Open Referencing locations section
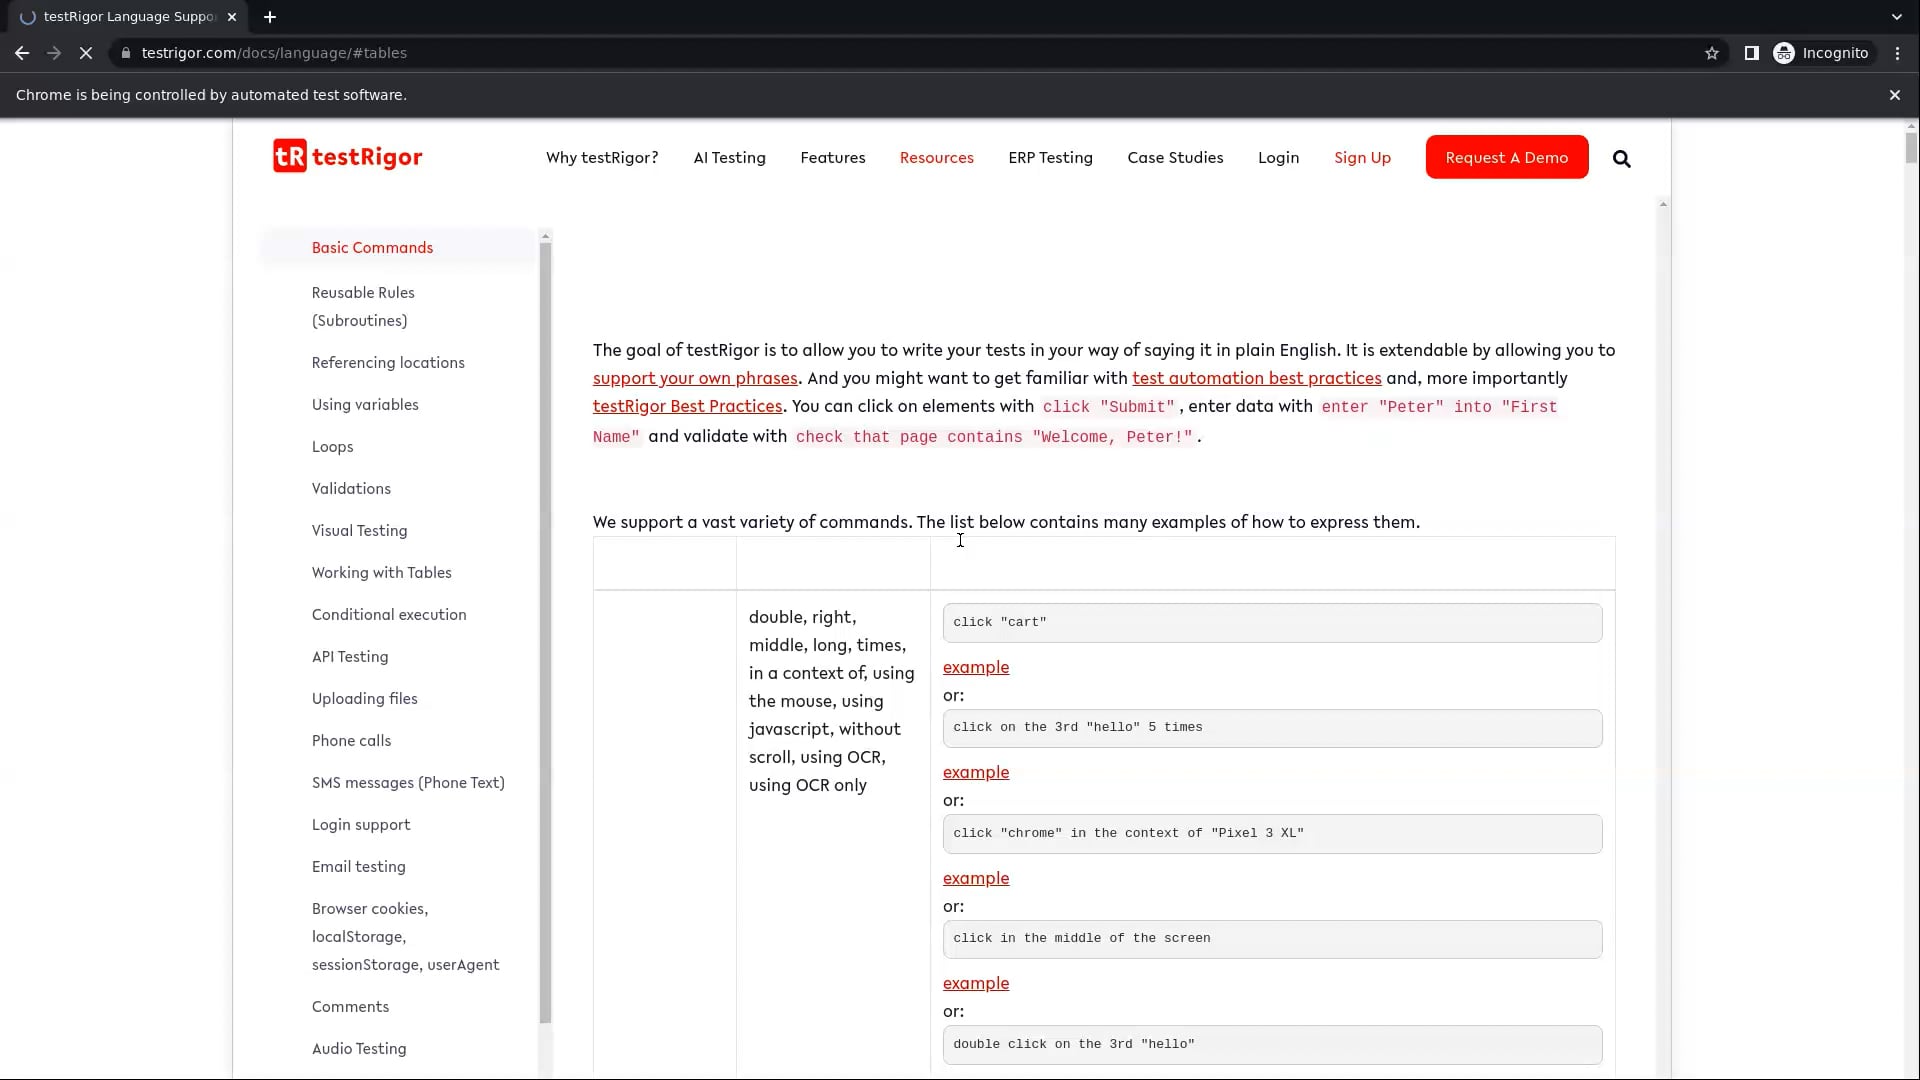The image size is (1920, 1080). (388, 363)
